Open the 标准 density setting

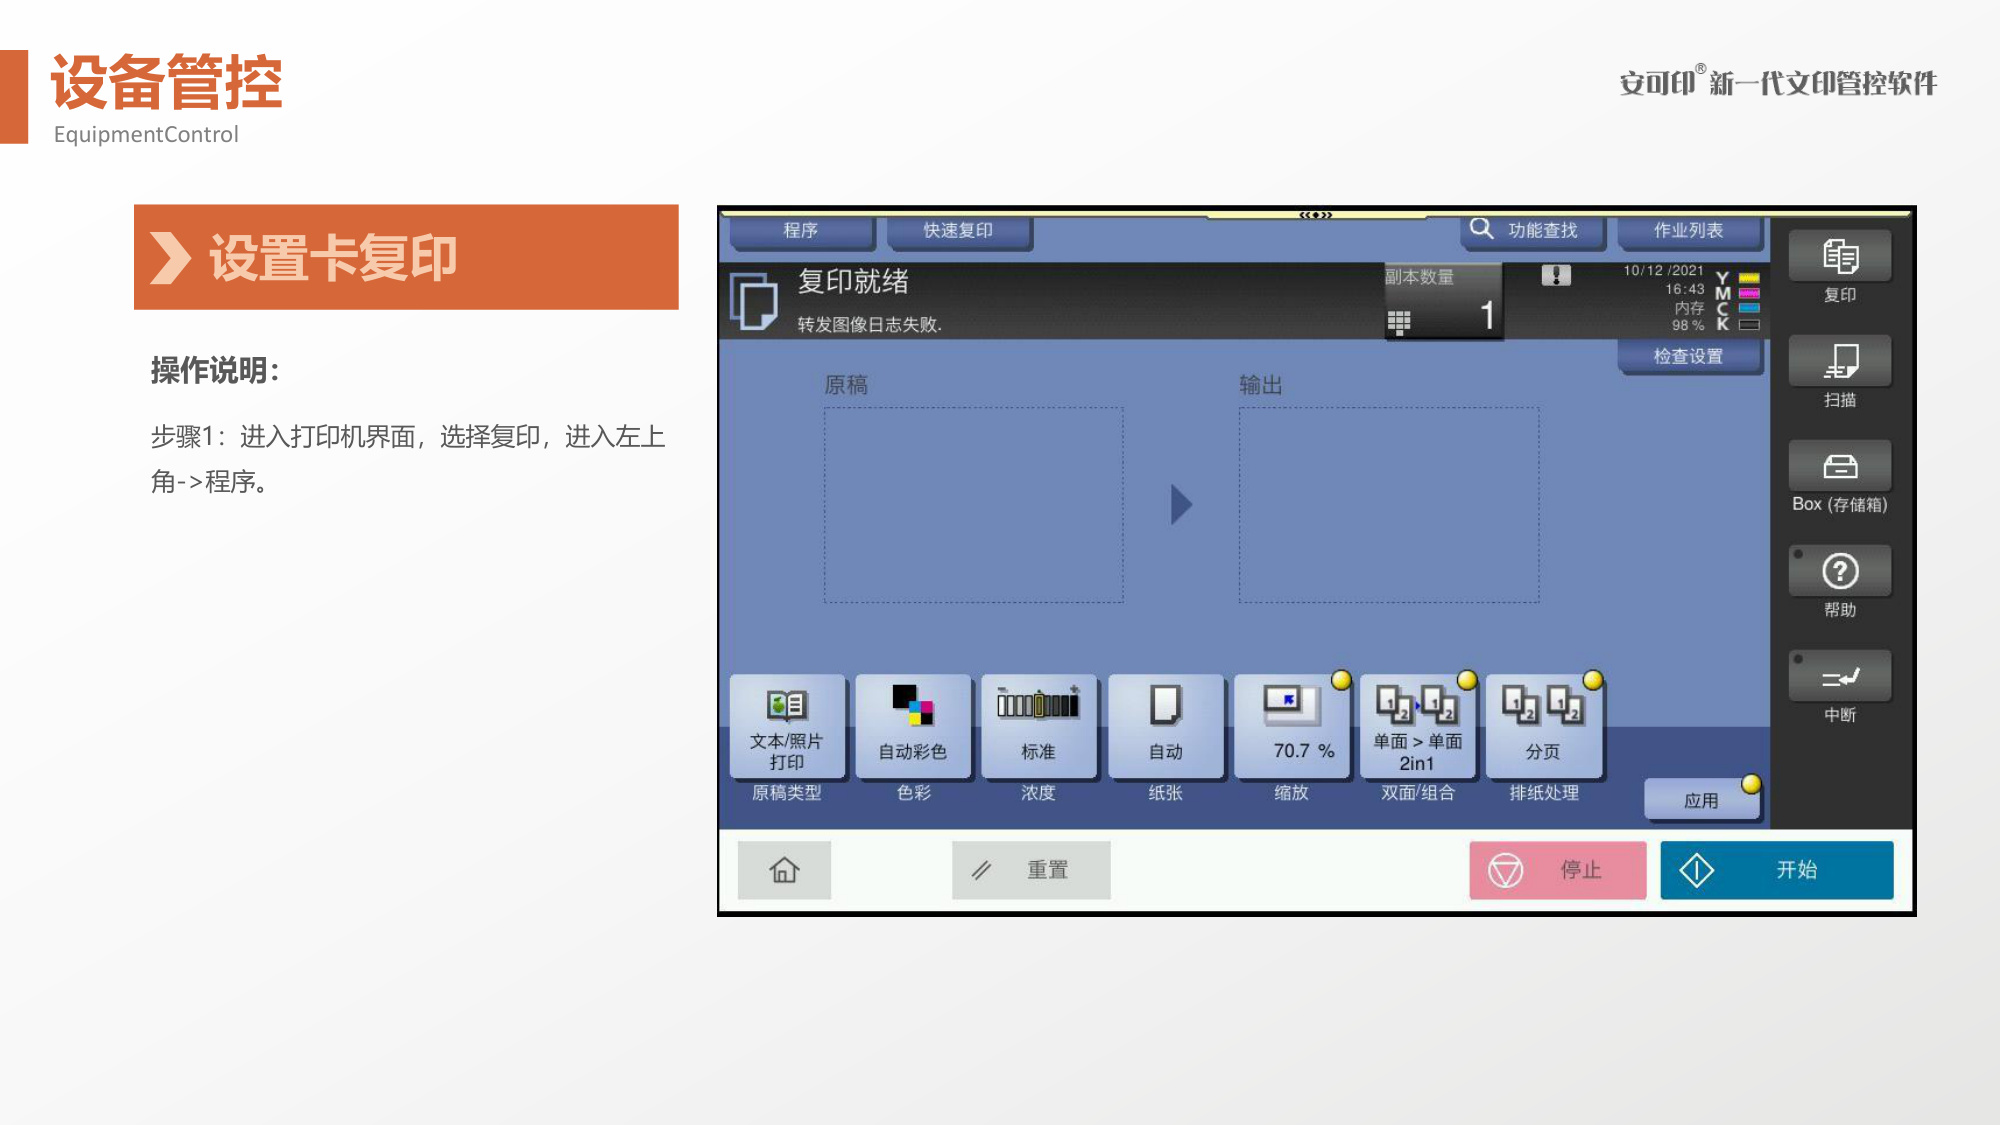(1039, 727)
